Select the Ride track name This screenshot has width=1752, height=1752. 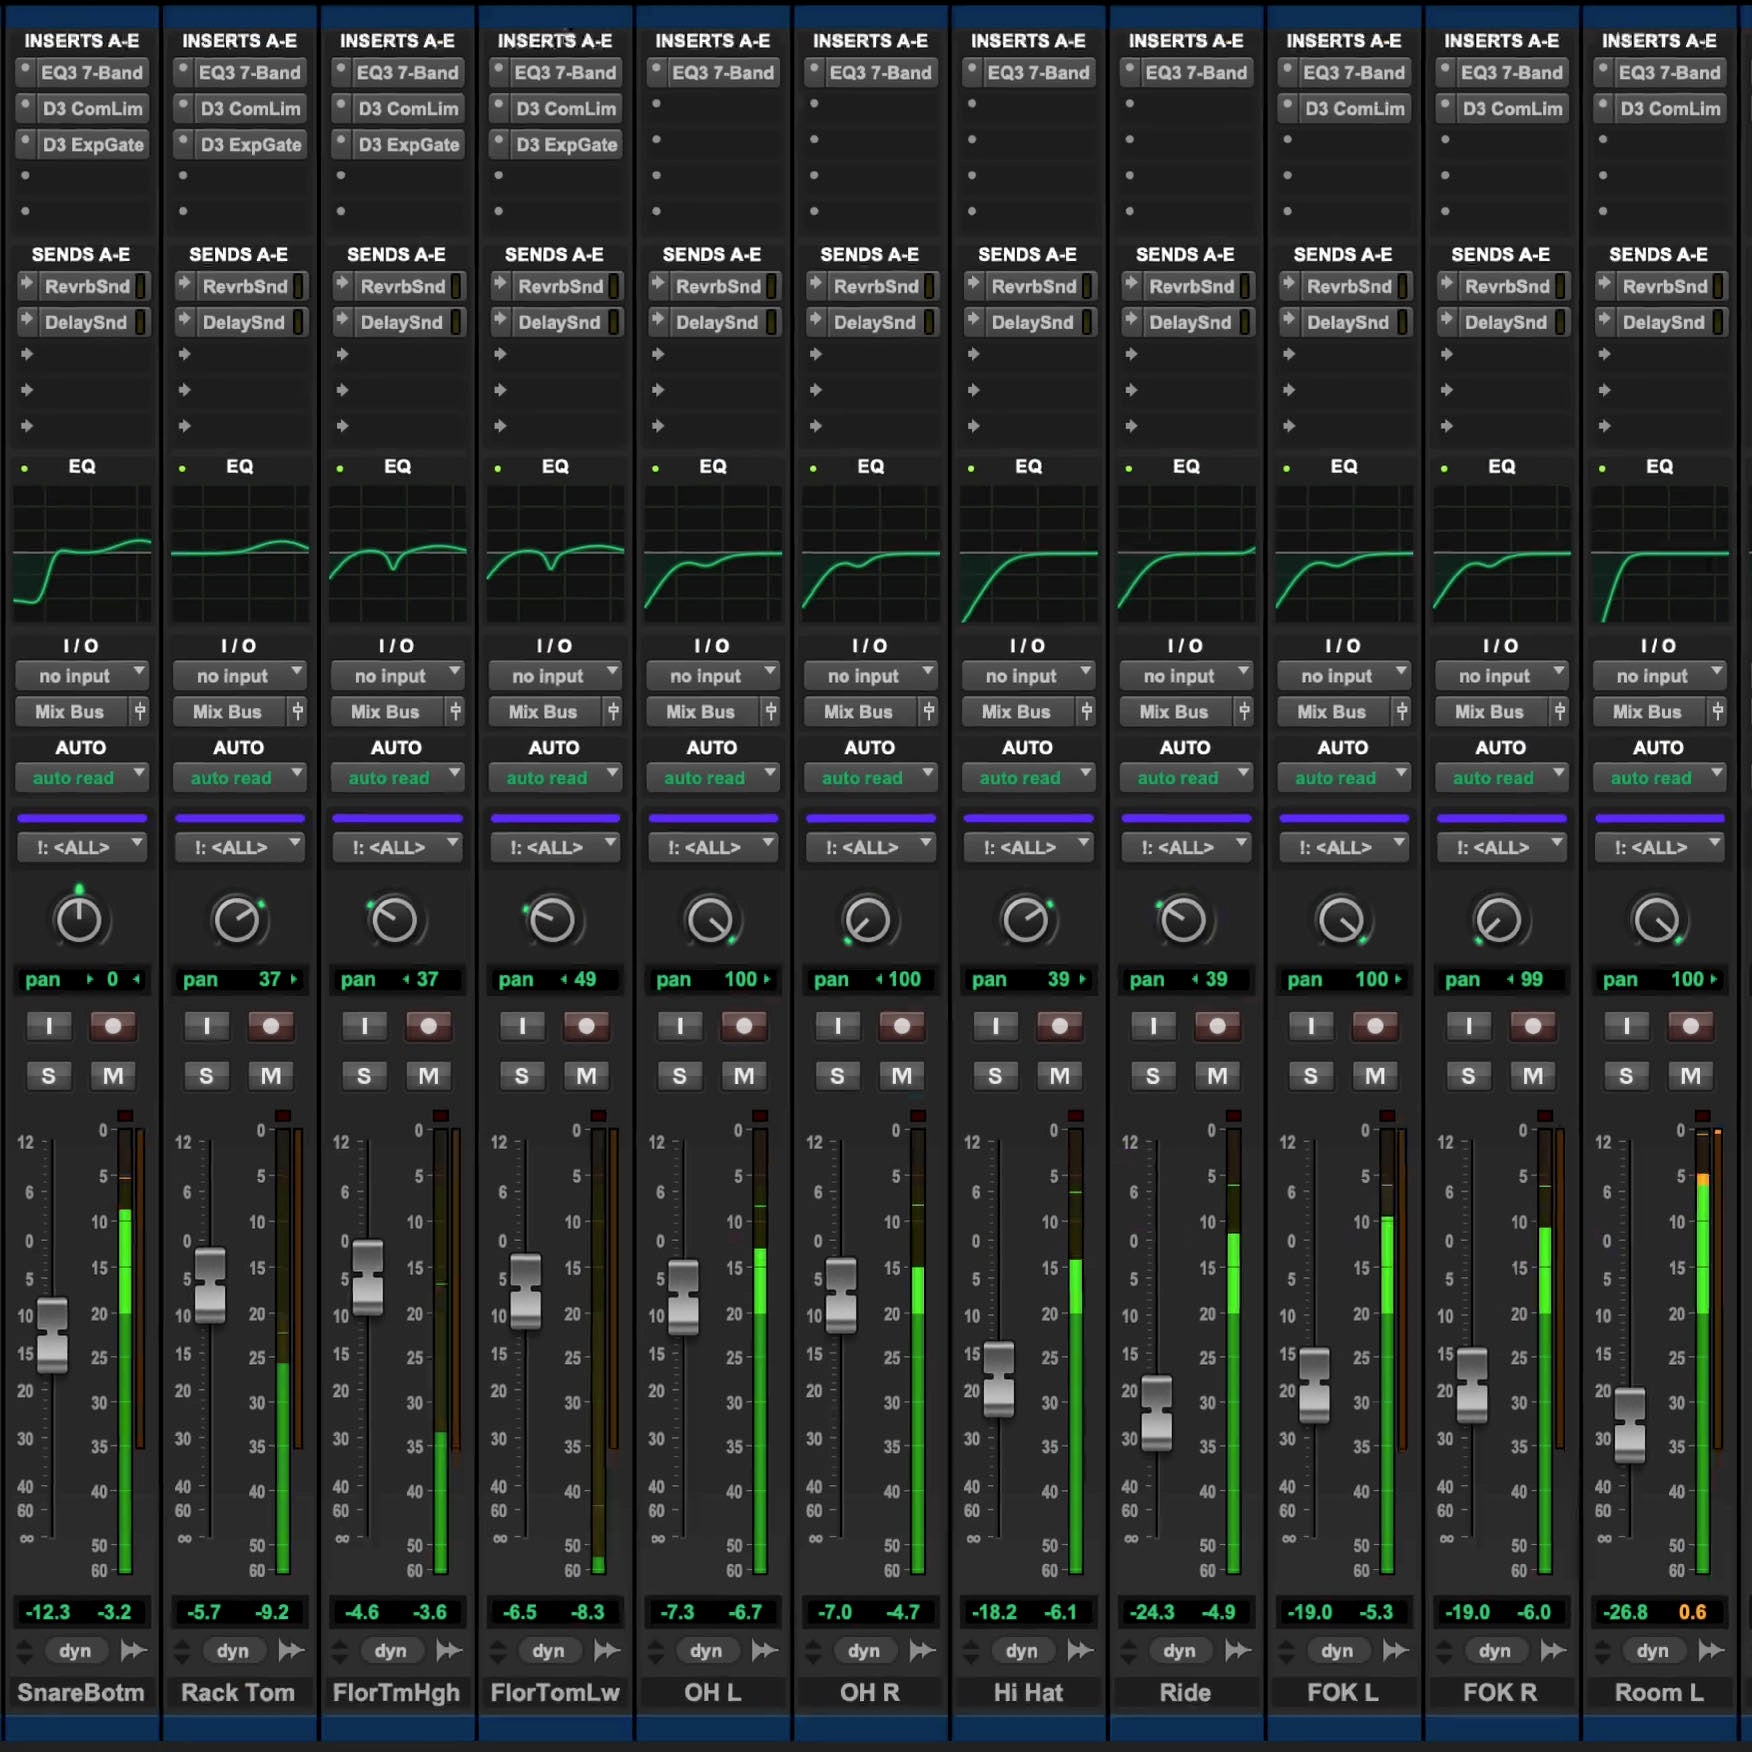(1185, 1693)
